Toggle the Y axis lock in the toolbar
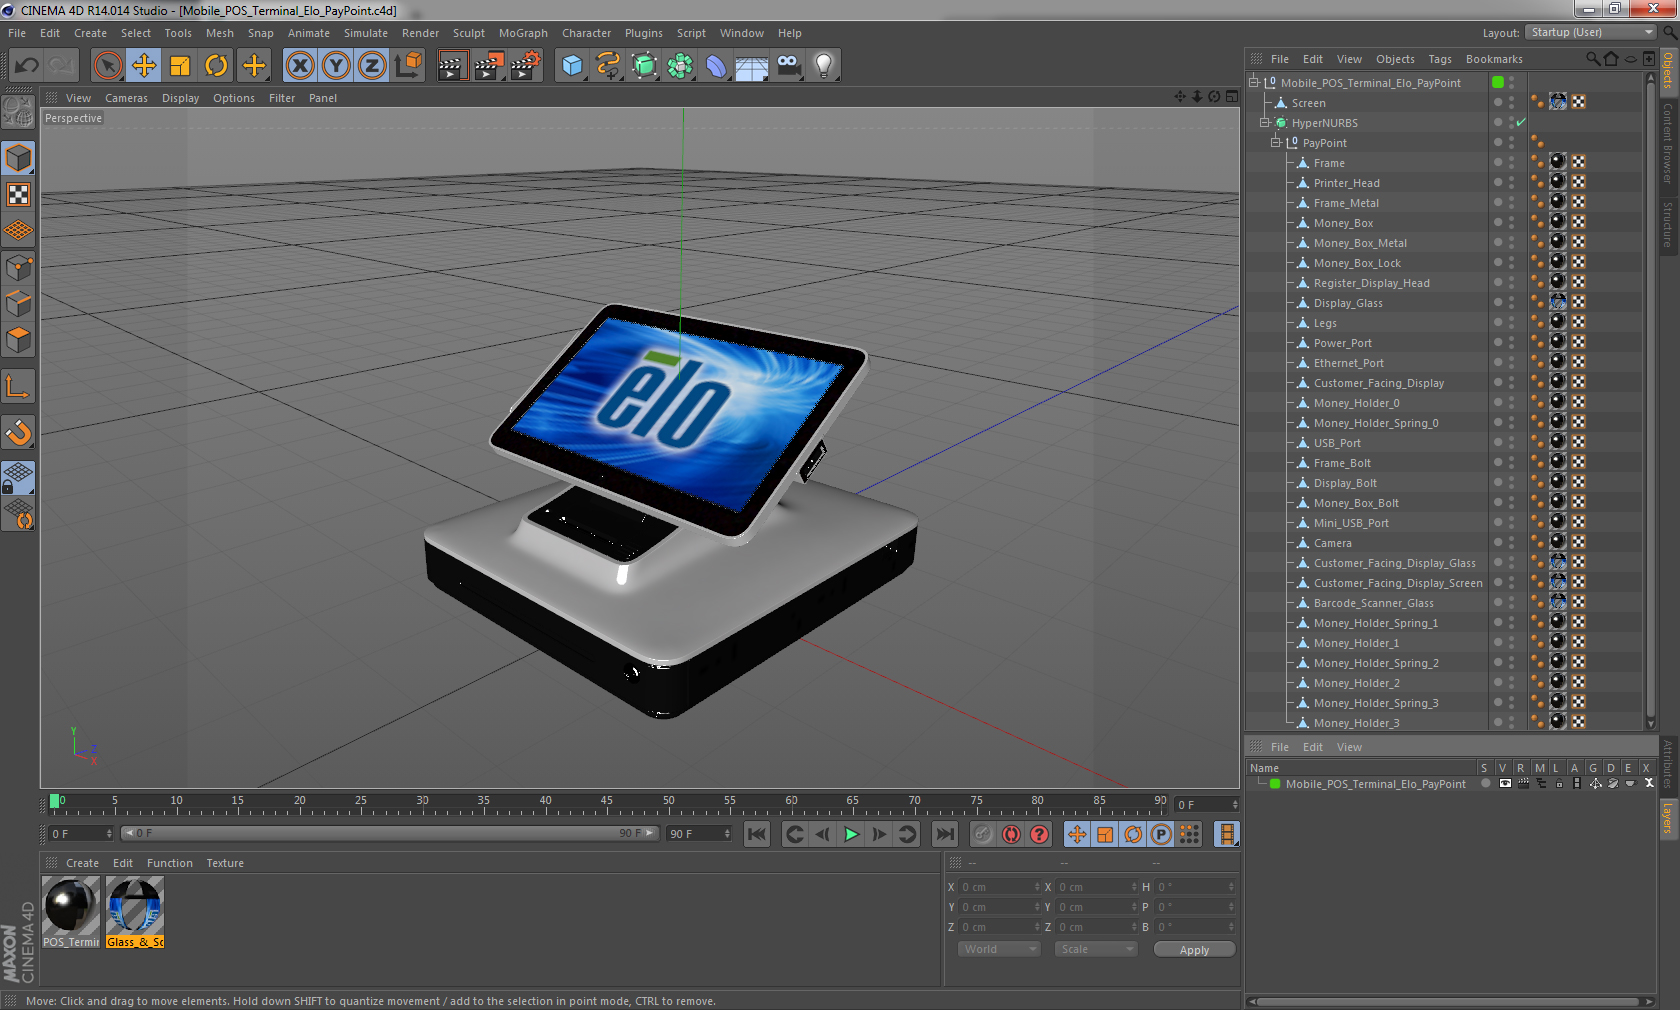This screenshot has height=1010, width=1680. click(x=336, y=65)
